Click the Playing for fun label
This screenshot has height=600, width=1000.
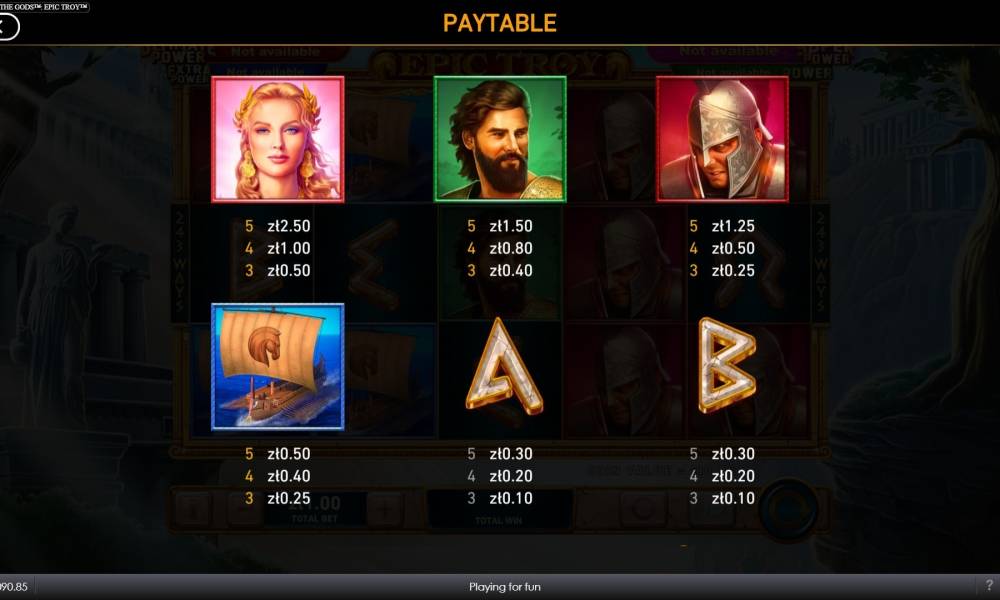point(504,587)
